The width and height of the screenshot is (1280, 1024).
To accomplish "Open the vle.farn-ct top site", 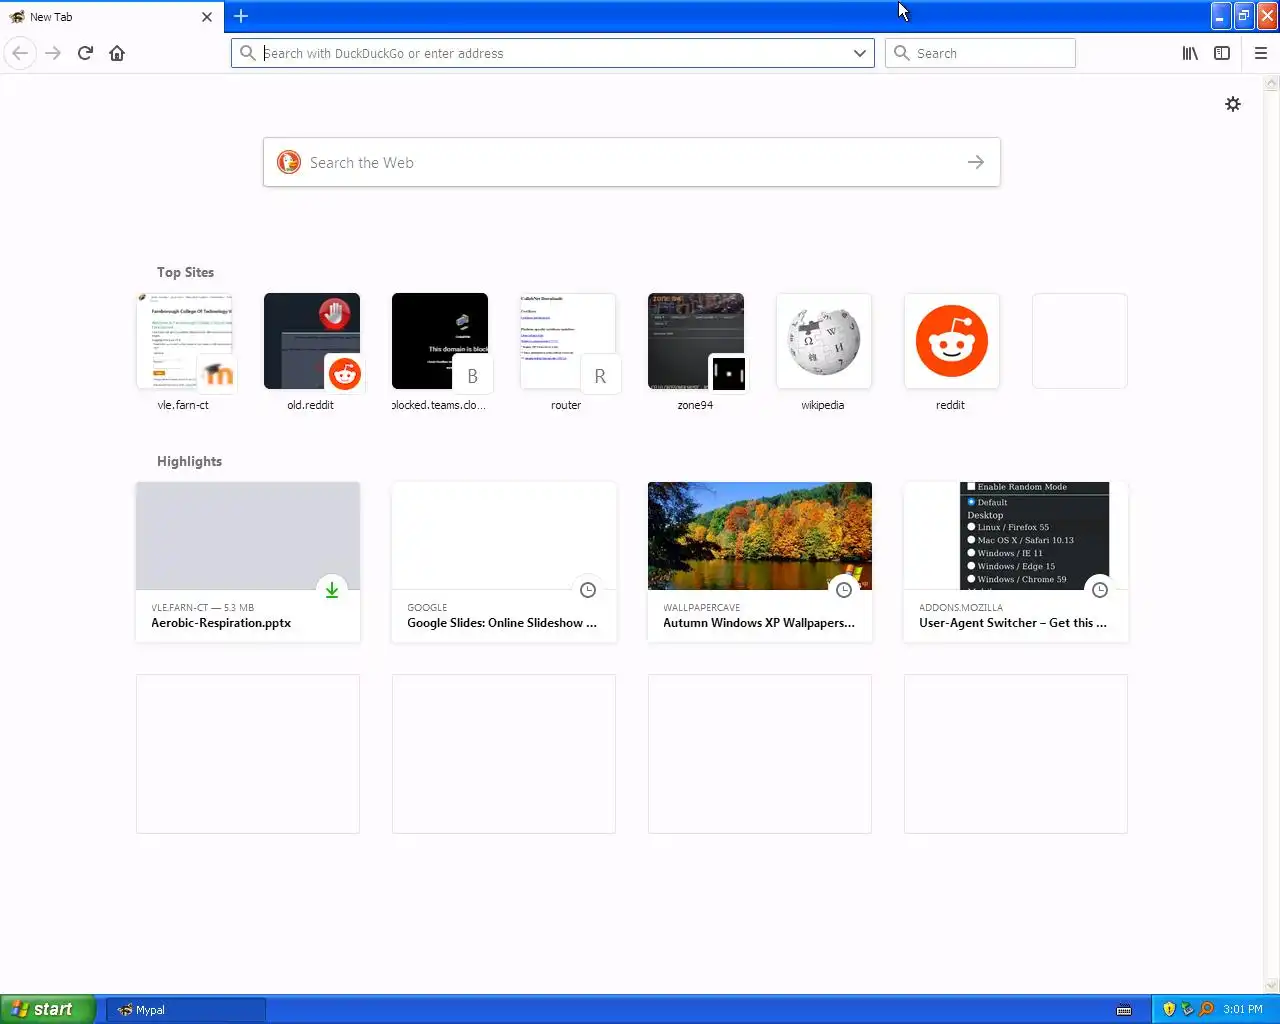I will [x=184, y=352].
